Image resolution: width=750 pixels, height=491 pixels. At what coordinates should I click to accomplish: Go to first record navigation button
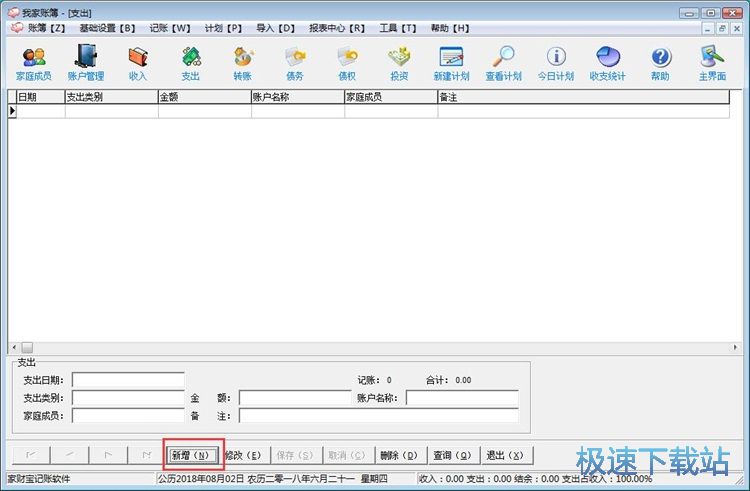(x=31, y=455)
